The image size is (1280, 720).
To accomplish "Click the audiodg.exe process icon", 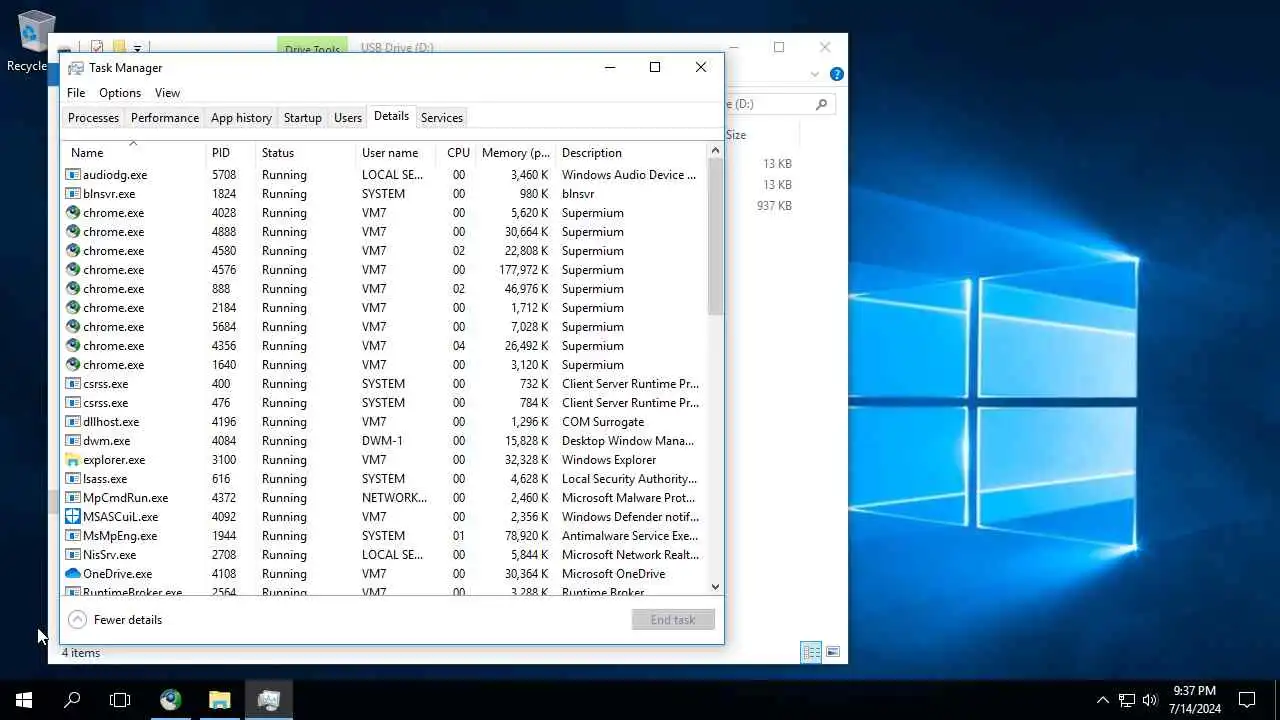I will (x=73, y=175).
